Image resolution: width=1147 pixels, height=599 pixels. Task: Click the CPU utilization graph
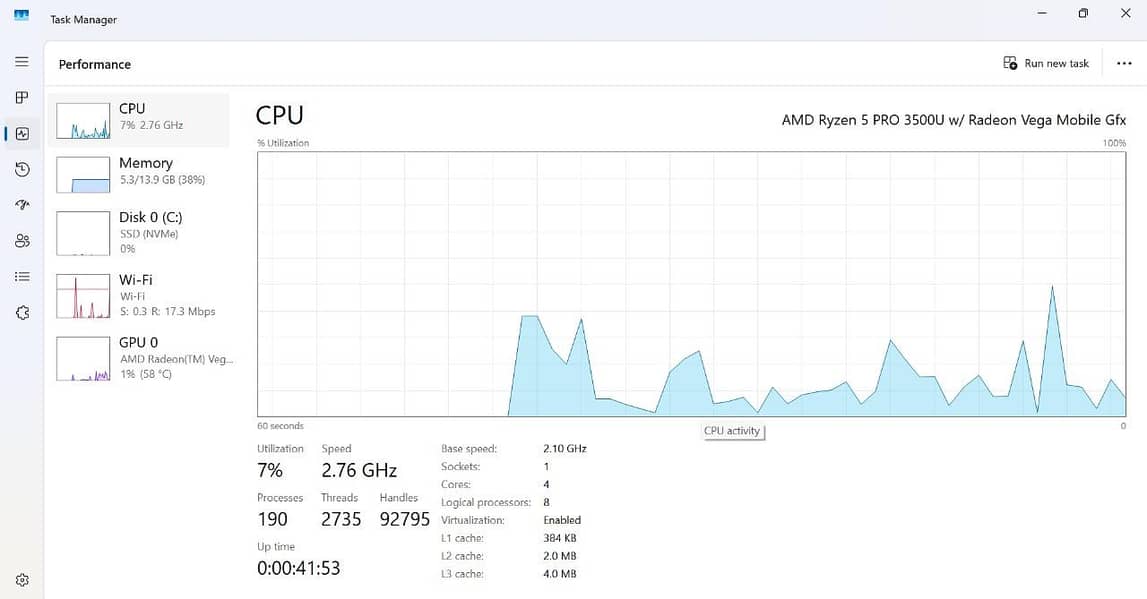[x=691, y=284]
